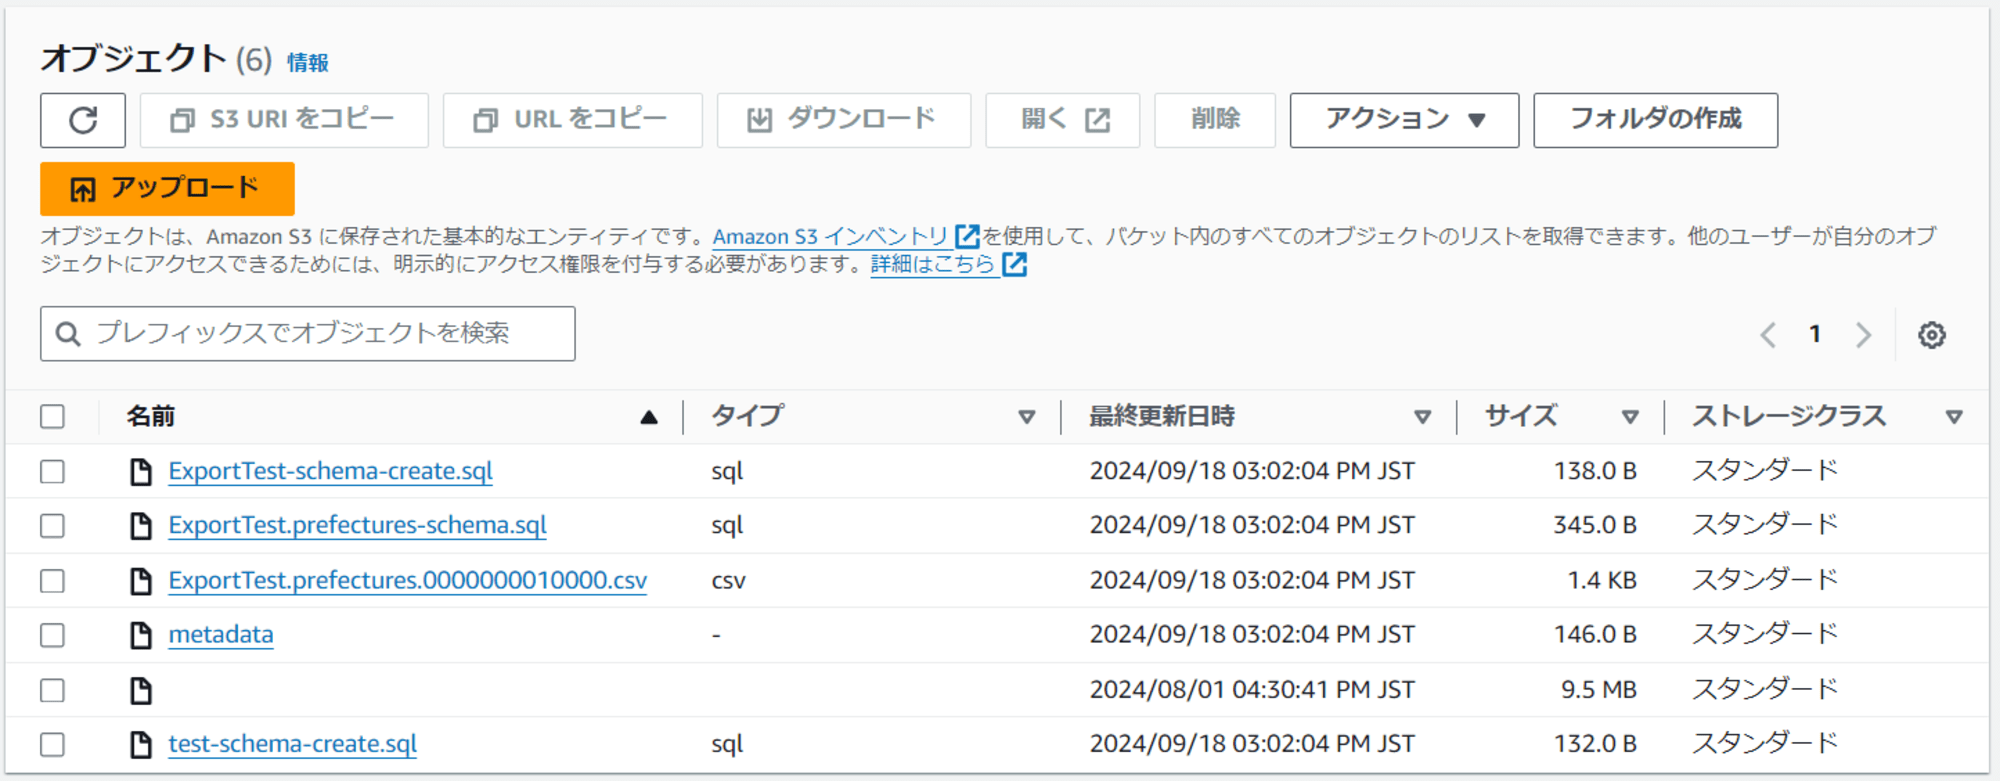Click file icon beside test-schema-create.sql
The image size is (2000, 781).
coord(141,744)
